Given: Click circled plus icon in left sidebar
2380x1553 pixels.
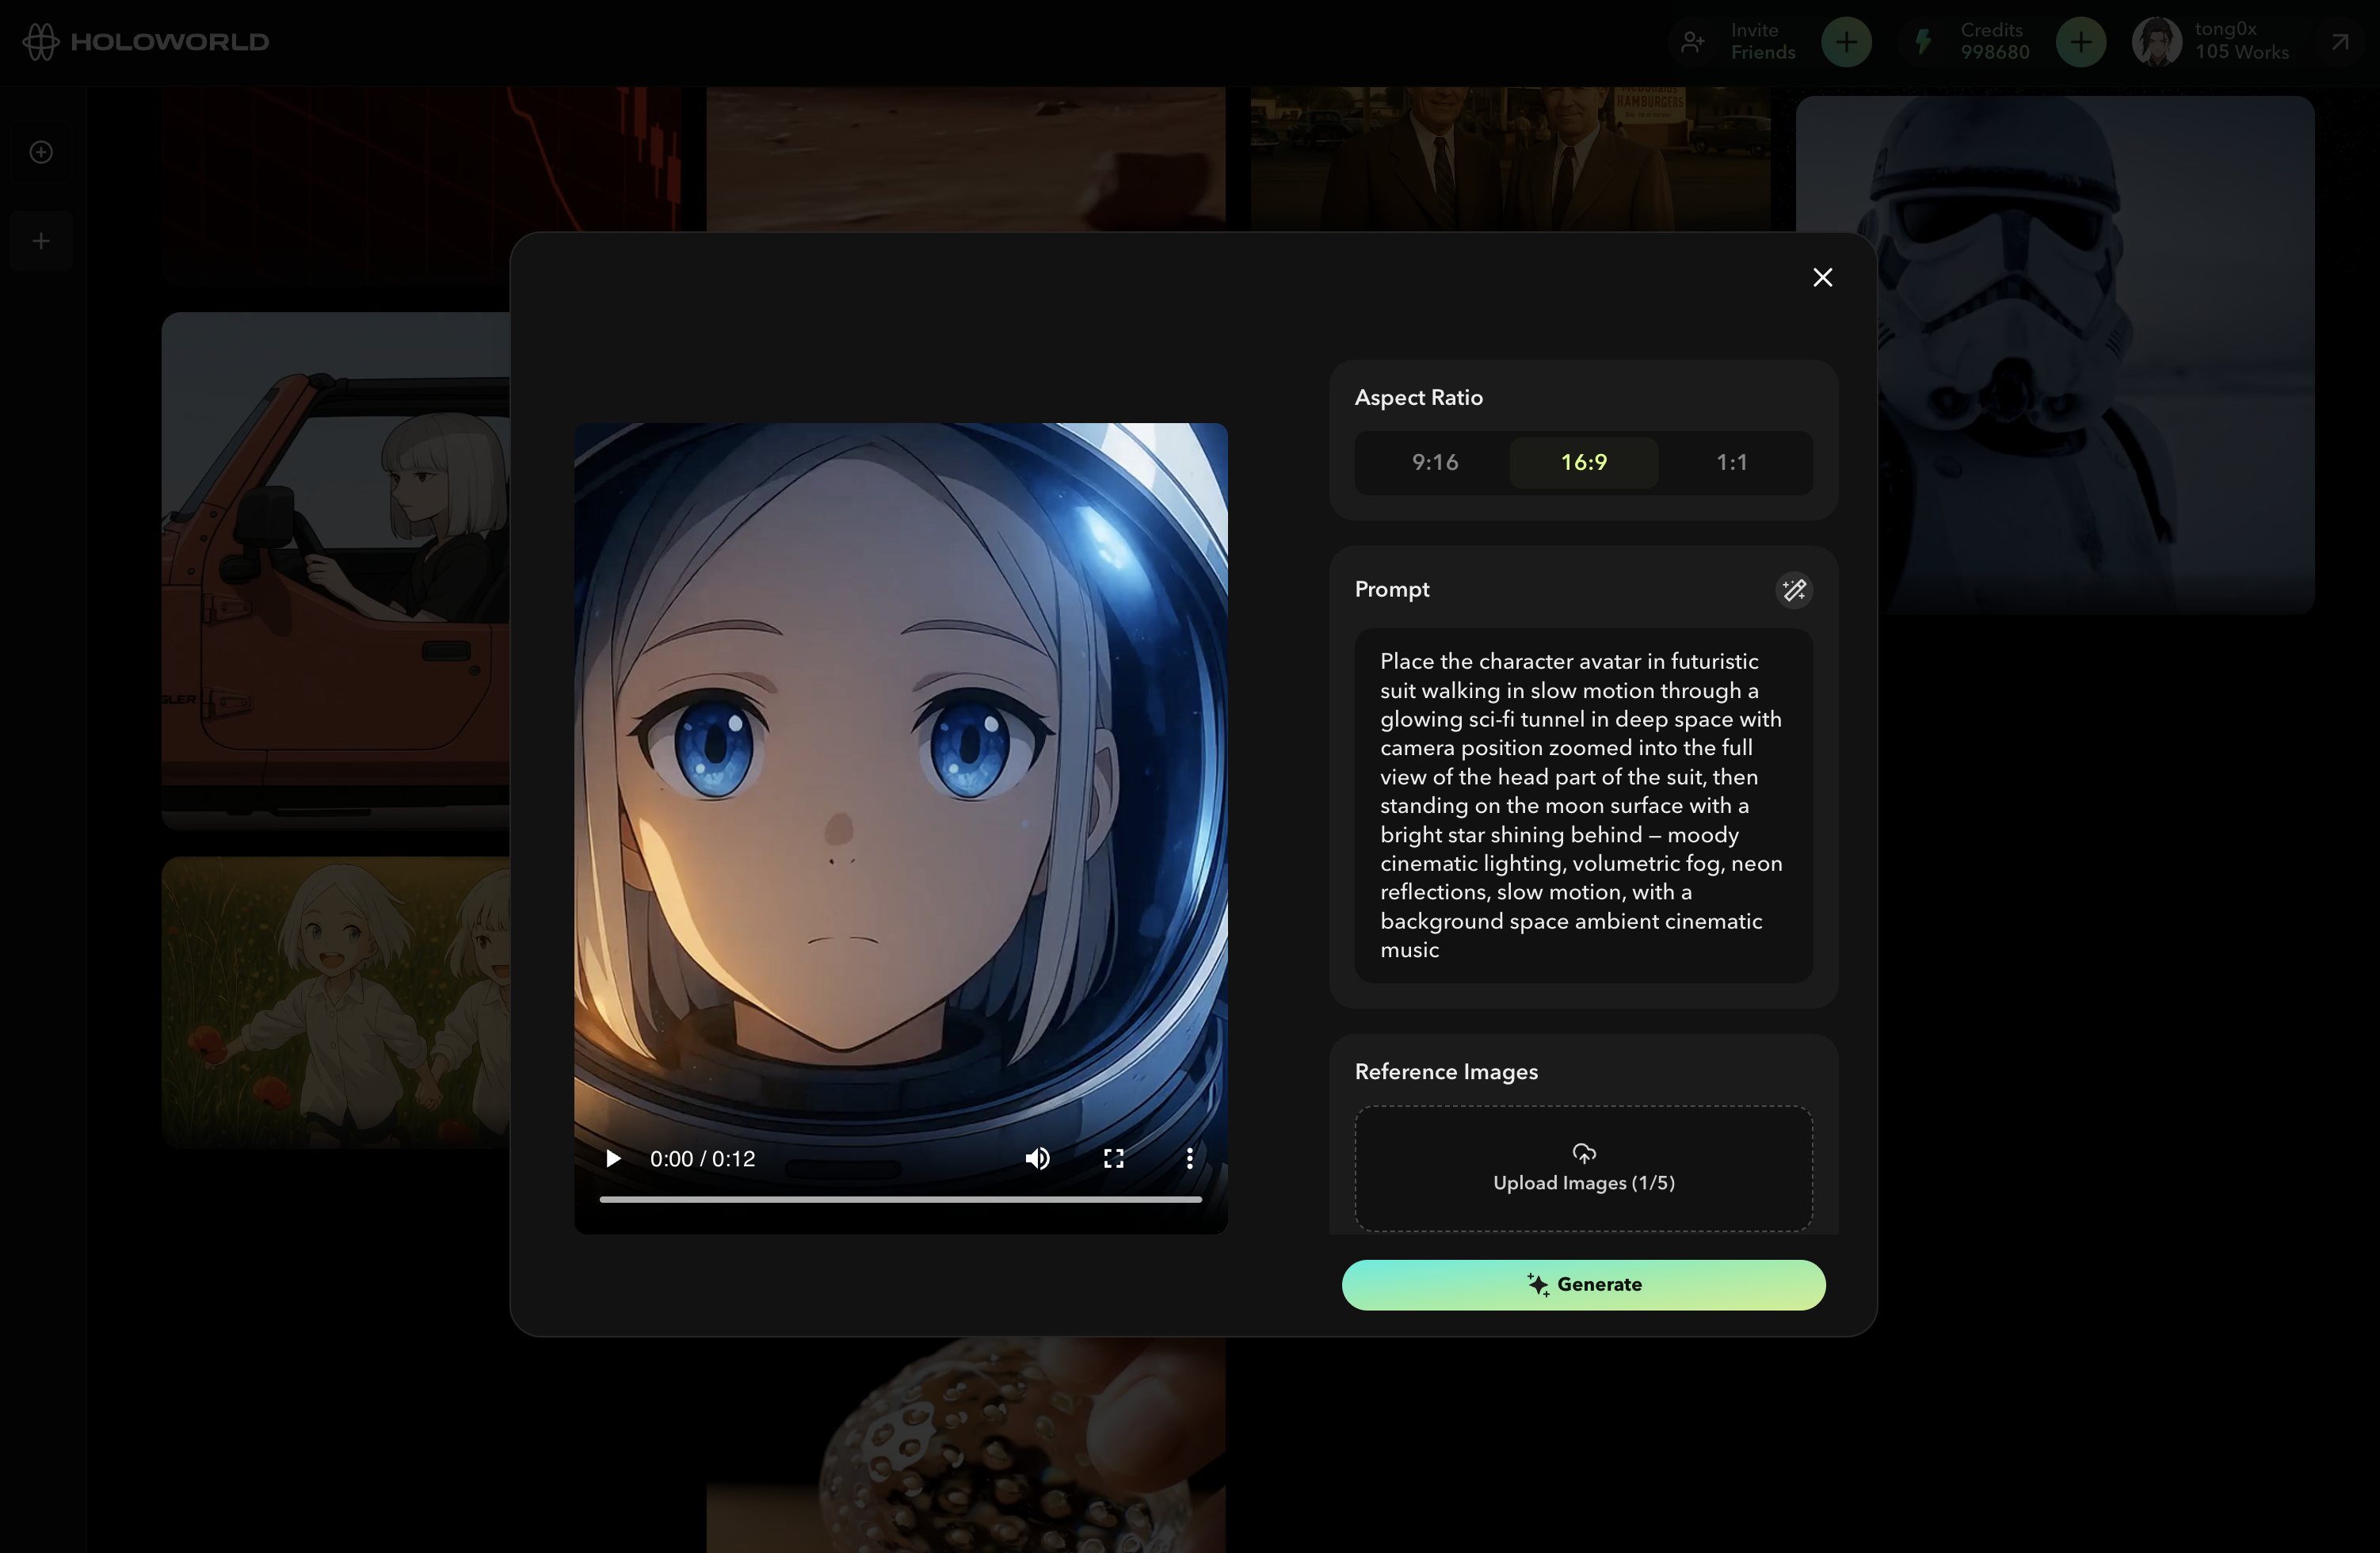Looking at the screenshot, I should click(41, 152).
